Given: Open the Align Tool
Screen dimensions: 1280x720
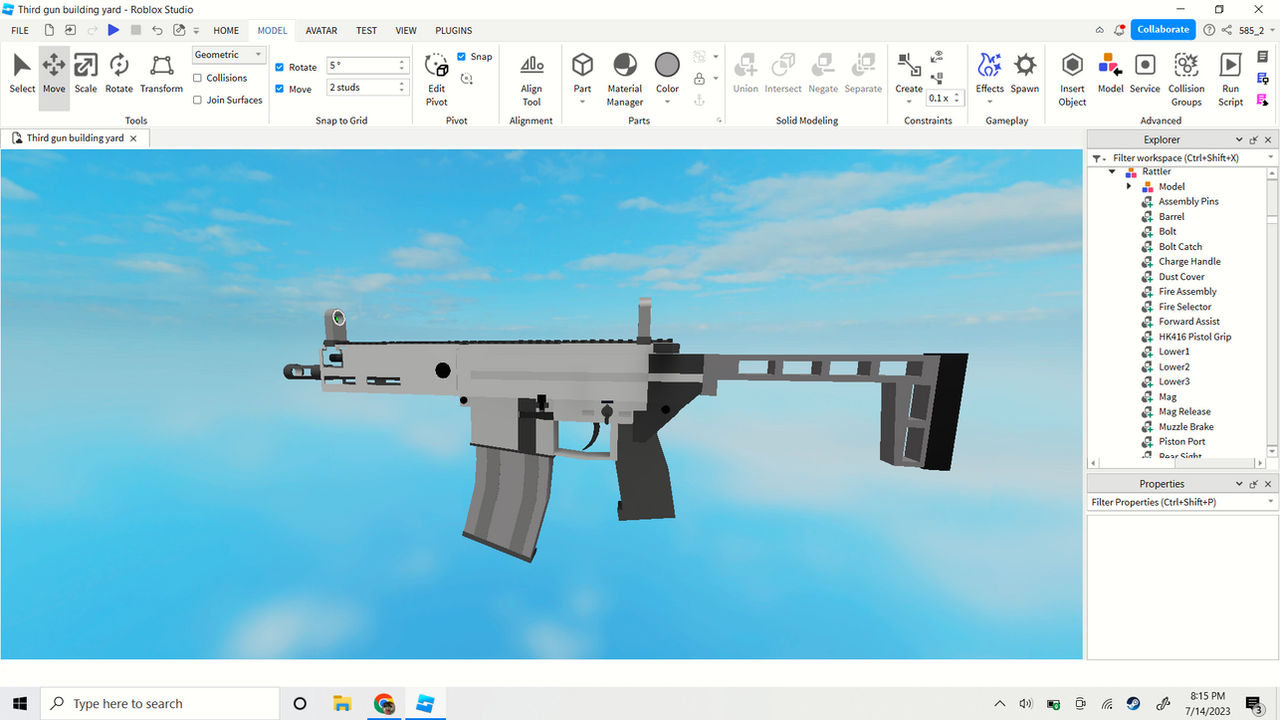Looking at the screenshot, I should coord(531,78).
